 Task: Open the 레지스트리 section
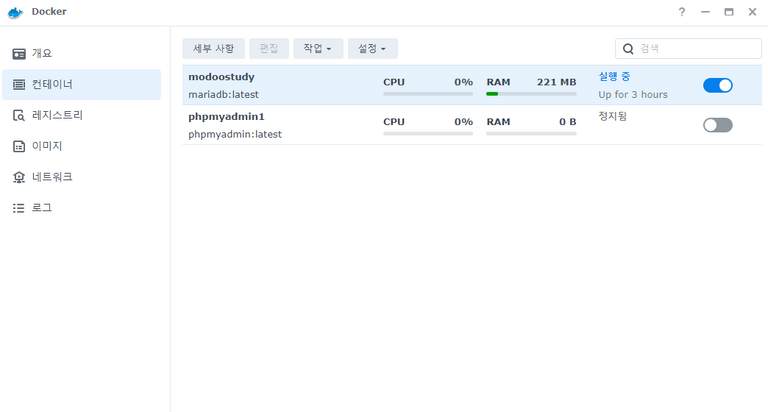[81, 115]
